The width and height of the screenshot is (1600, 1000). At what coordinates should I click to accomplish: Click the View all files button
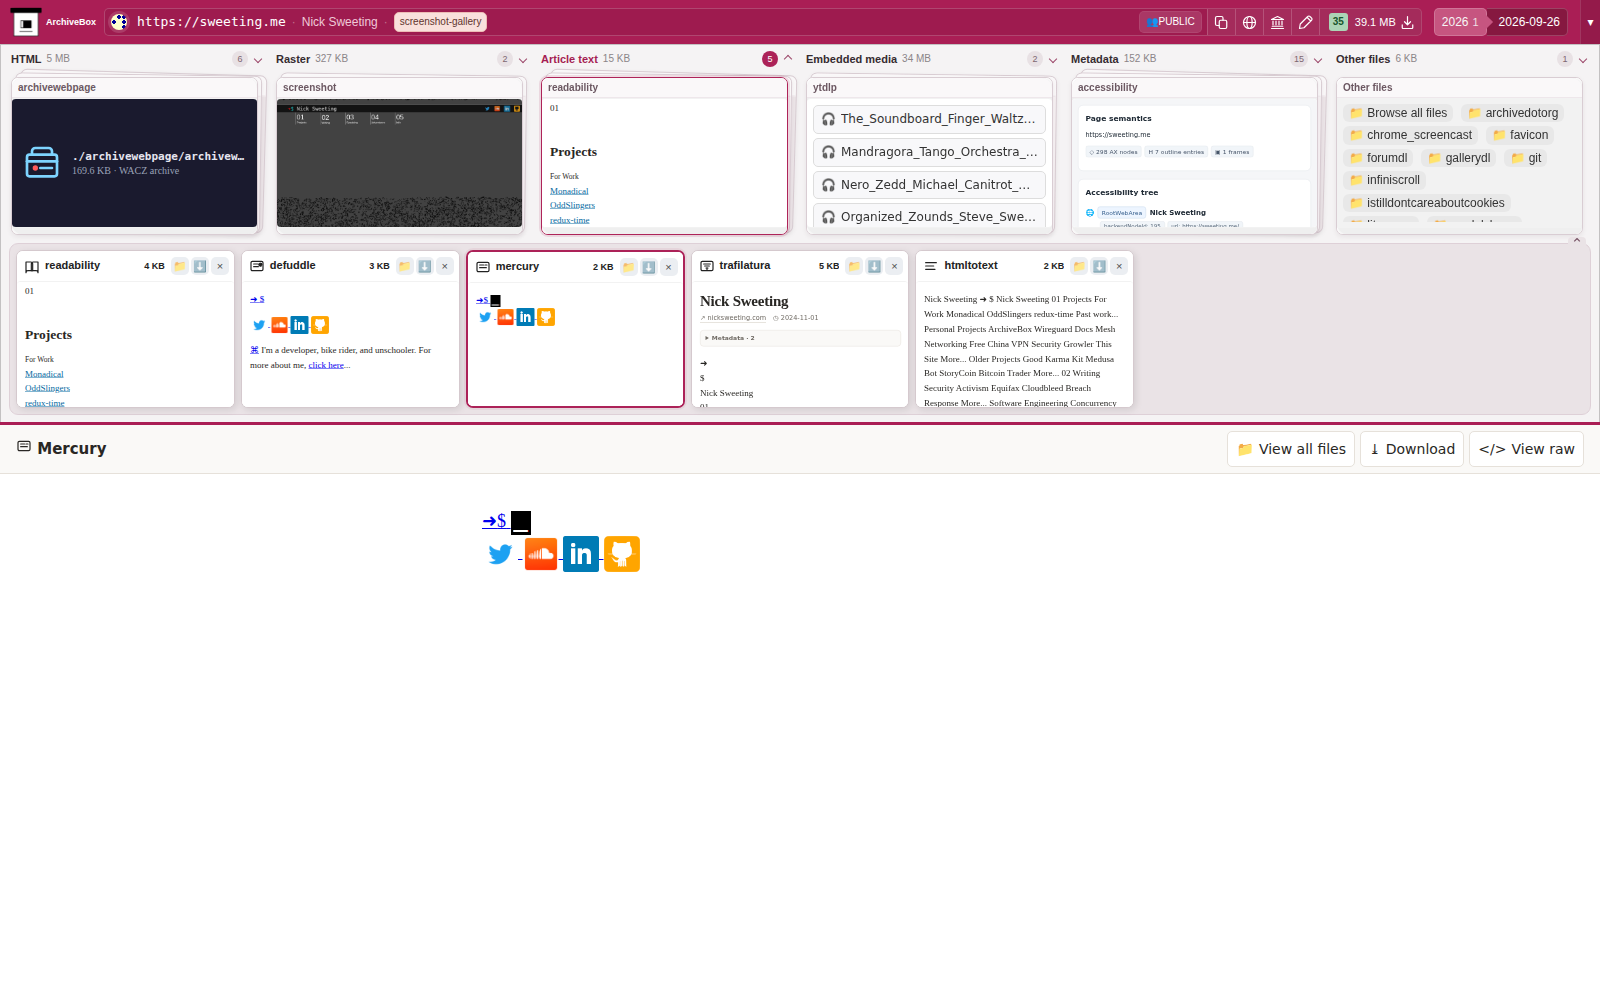1291,449
